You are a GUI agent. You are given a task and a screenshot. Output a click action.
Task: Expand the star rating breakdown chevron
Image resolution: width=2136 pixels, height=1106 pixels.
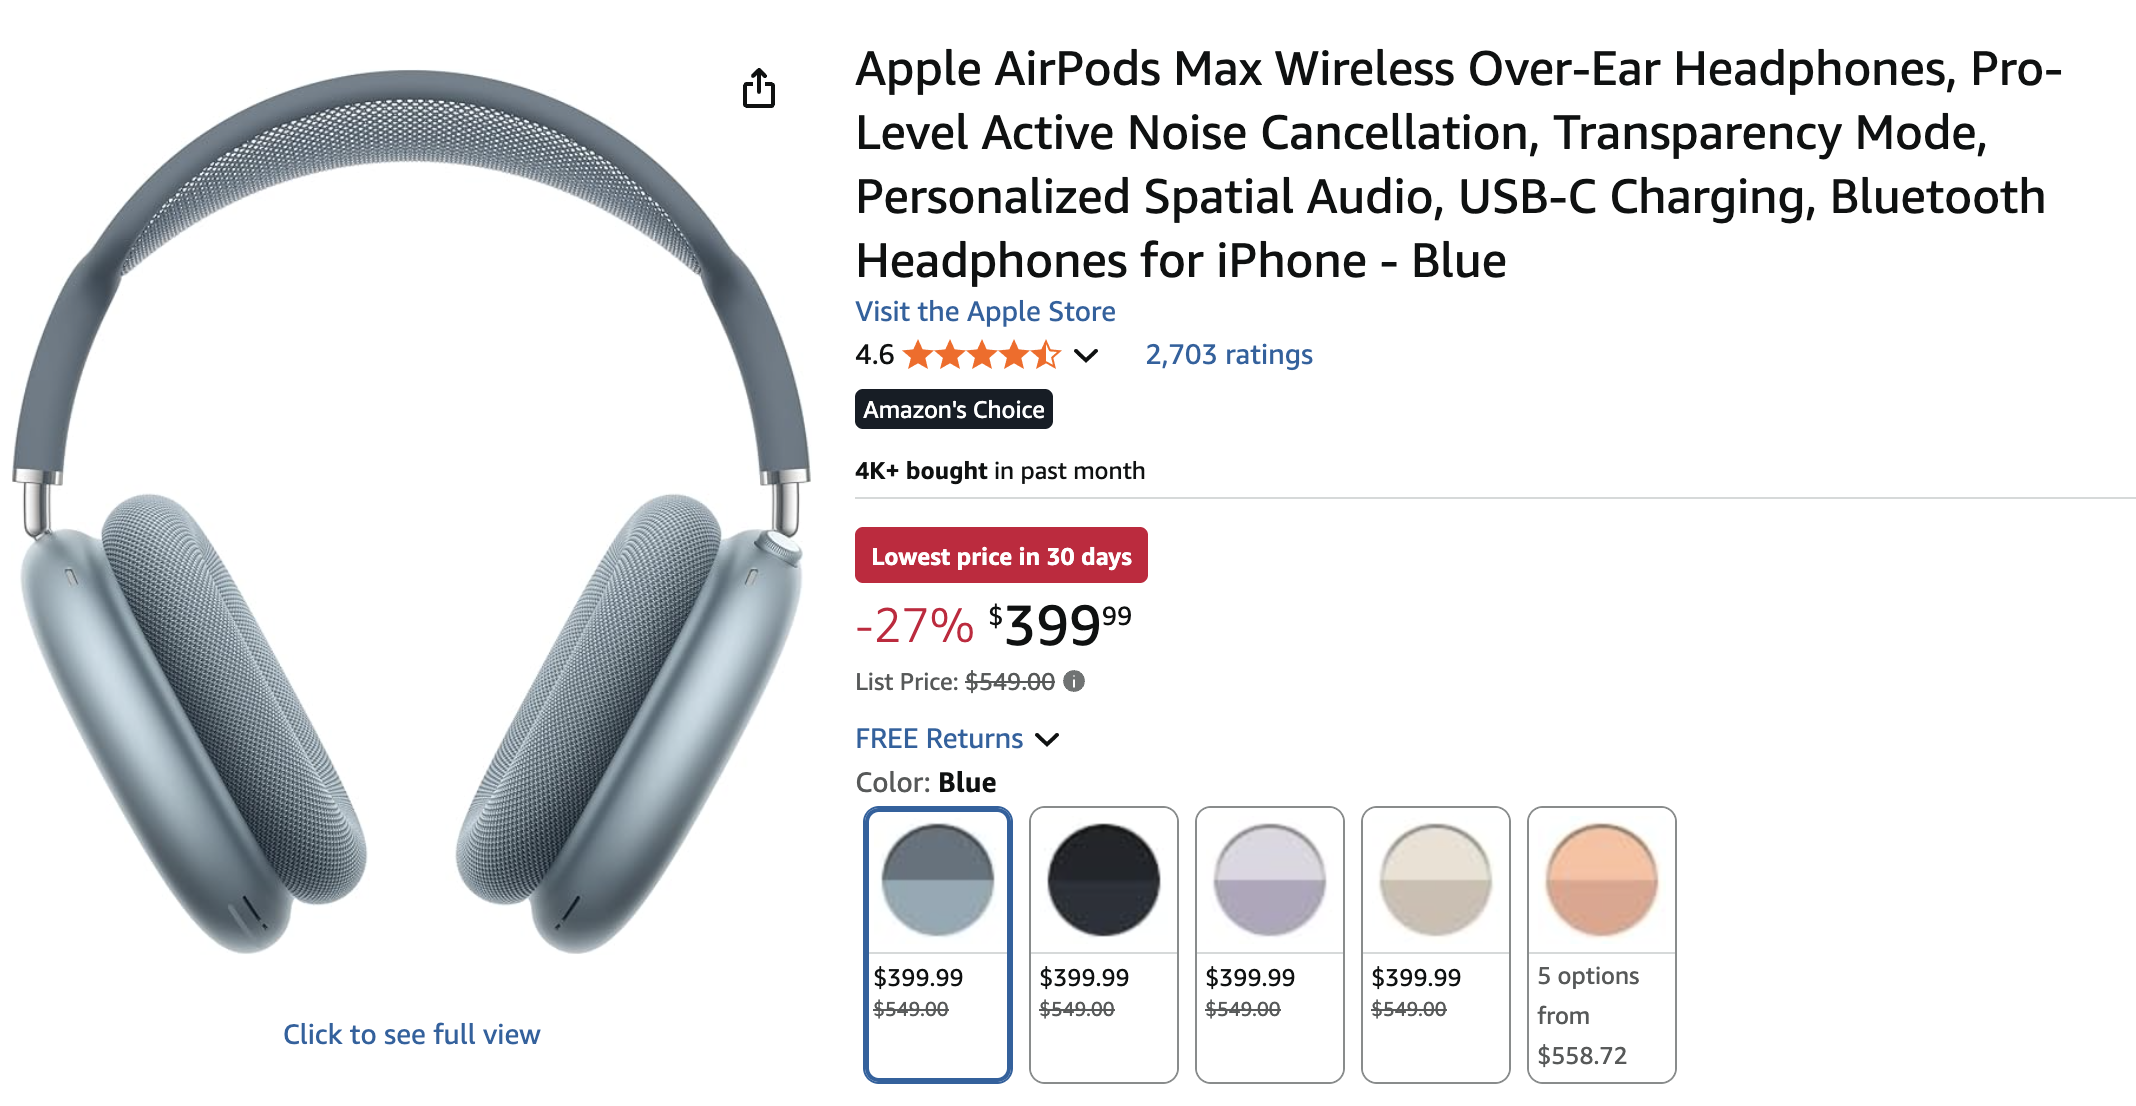1086,355
